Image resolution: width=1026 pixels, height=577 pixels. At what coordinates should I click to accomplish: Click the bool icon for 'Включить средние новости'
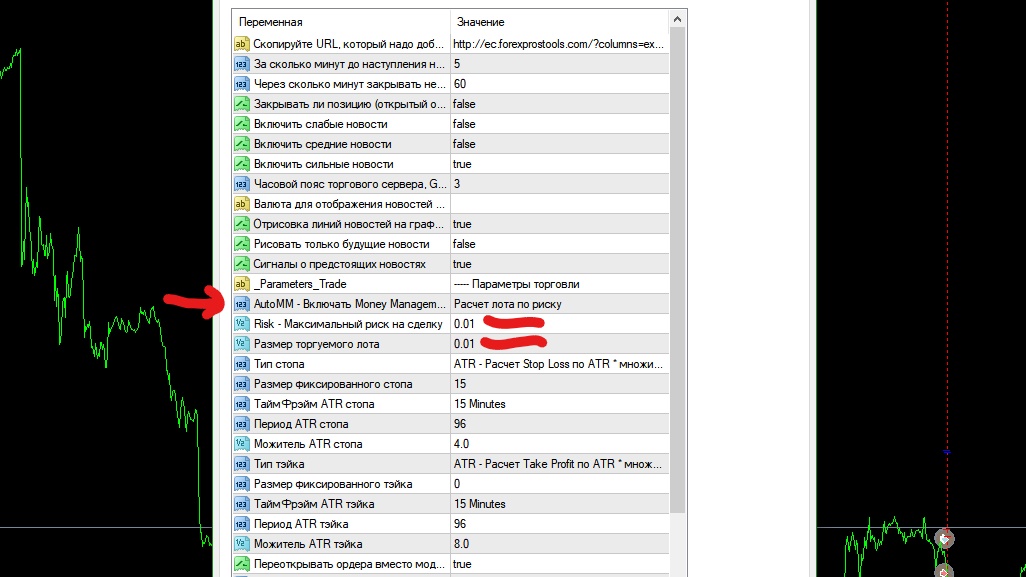point(241,144)
